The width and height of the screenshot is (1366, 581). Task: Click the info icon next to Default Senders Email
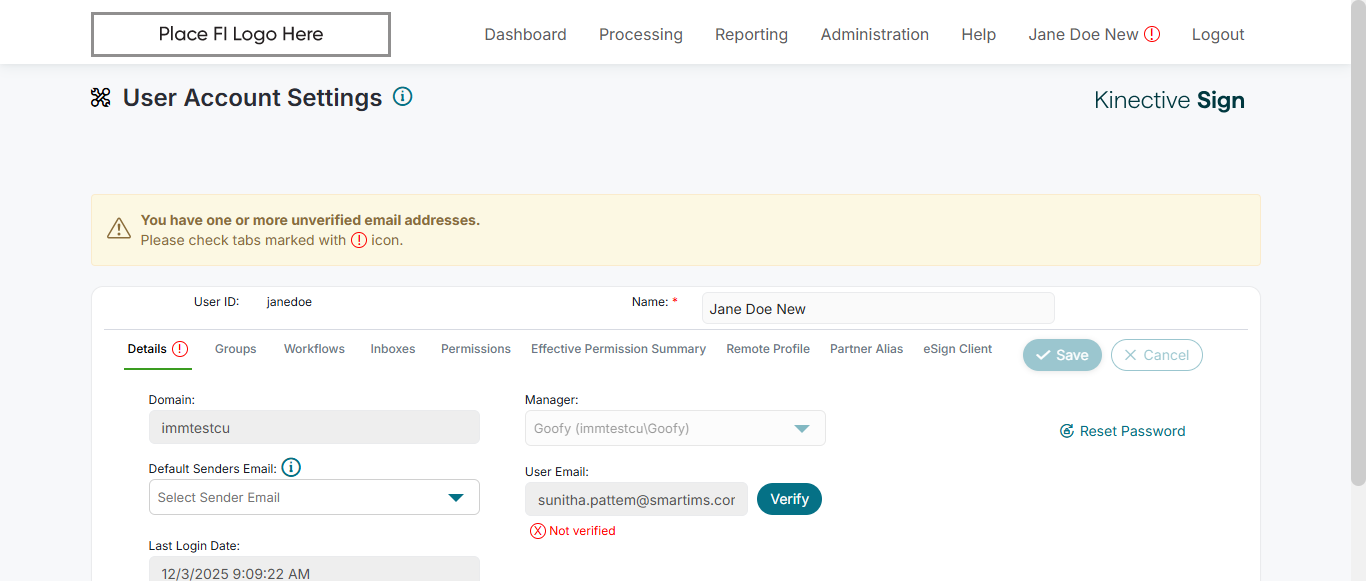(291, 468)
